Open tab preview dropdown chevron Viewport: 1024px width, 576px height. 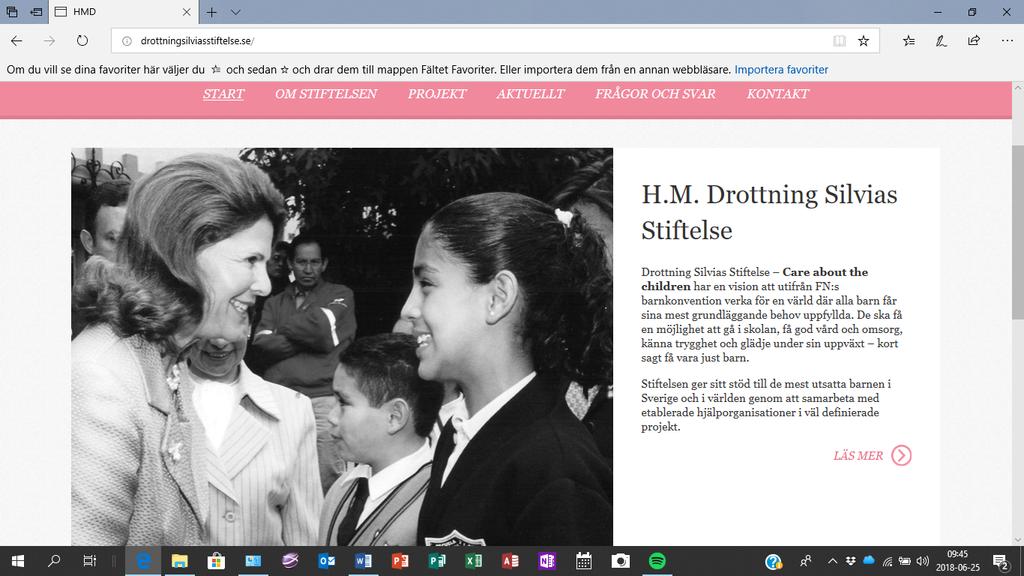(236, 12)
